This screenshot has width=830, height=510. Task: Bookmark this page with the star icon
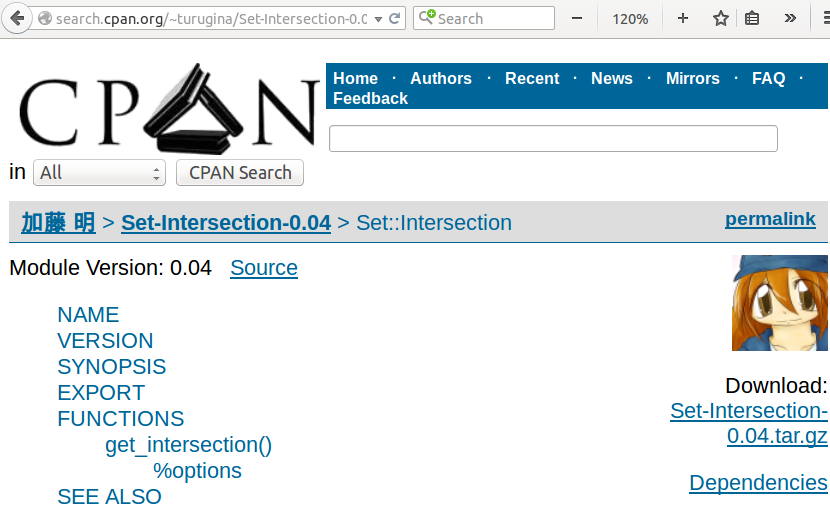(x=721, y=18)
